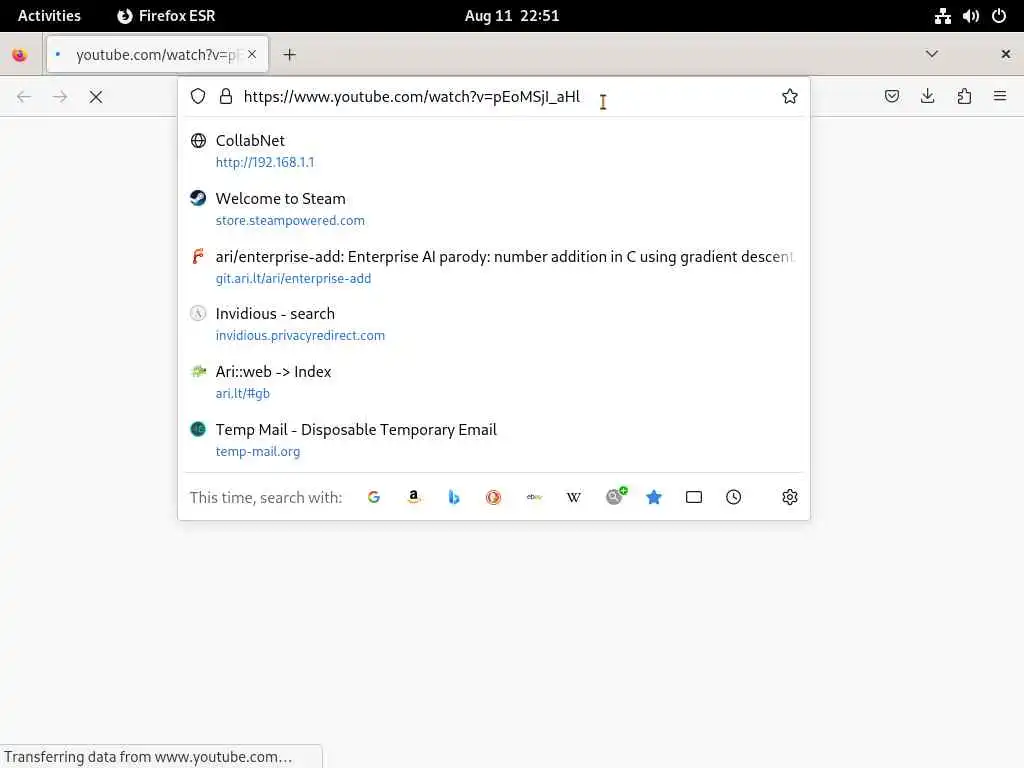Viewport: 1024px width, 768px height.
Task: Open the Firefox ESR app menu
Action: pyautogui.click(x=167, y=16)
